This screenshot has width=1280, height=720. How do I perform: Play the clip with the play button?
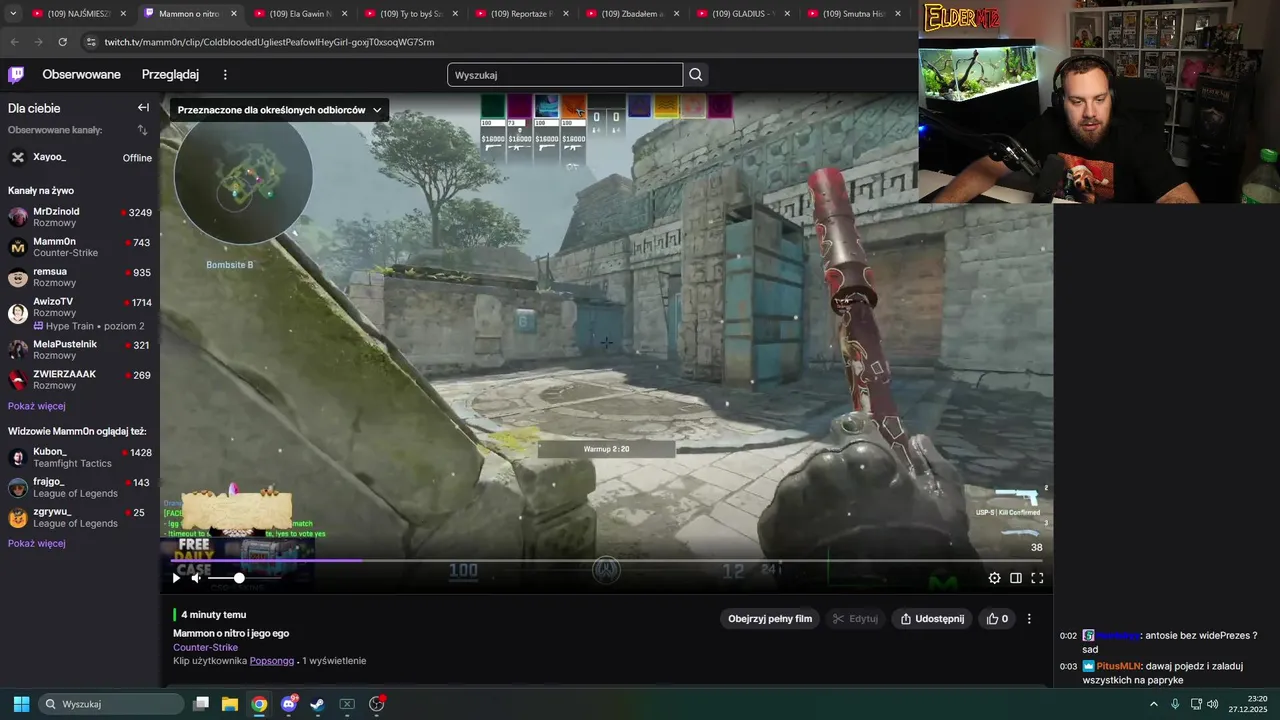click(176, 578)
